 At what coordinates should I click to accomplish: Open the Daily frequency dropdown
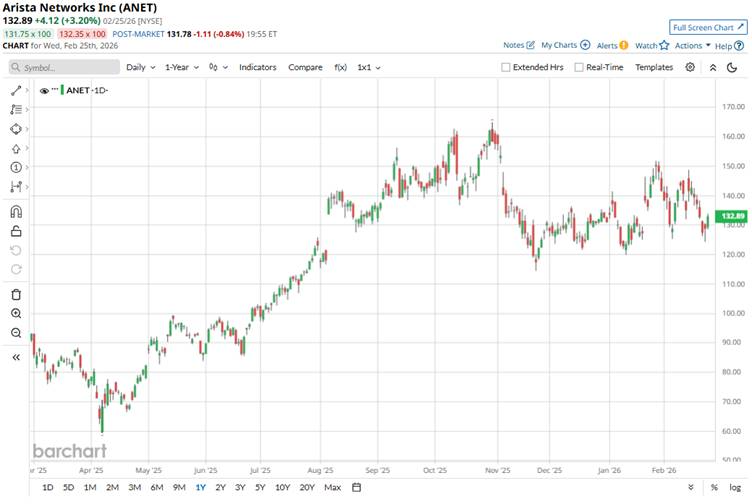141,68
